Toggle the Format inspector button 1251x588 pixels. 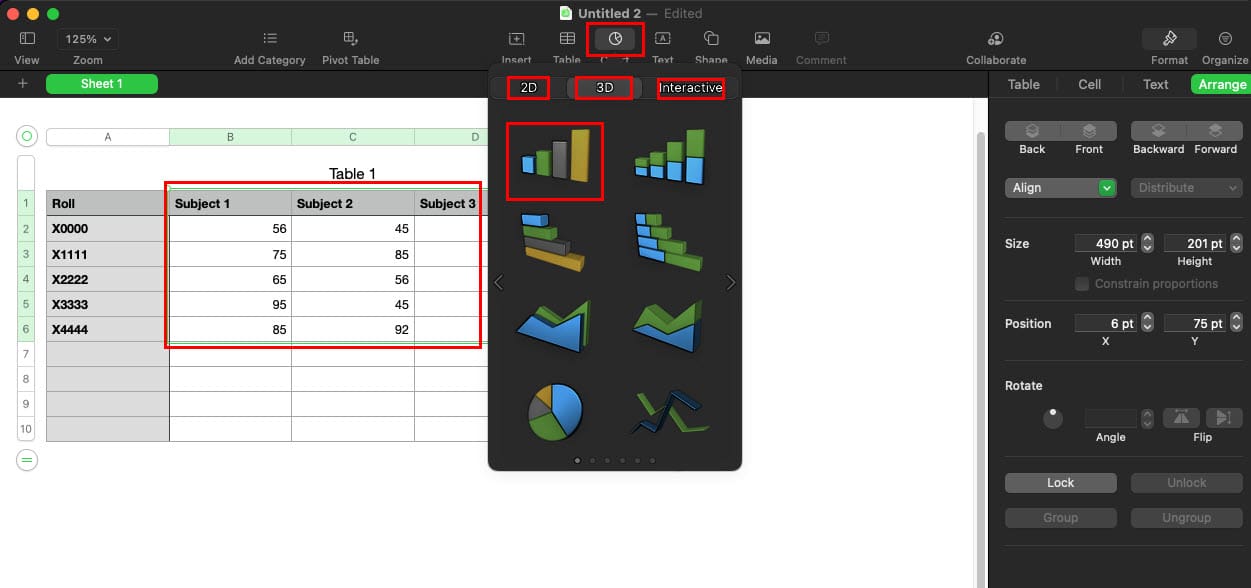point(1169,39)
